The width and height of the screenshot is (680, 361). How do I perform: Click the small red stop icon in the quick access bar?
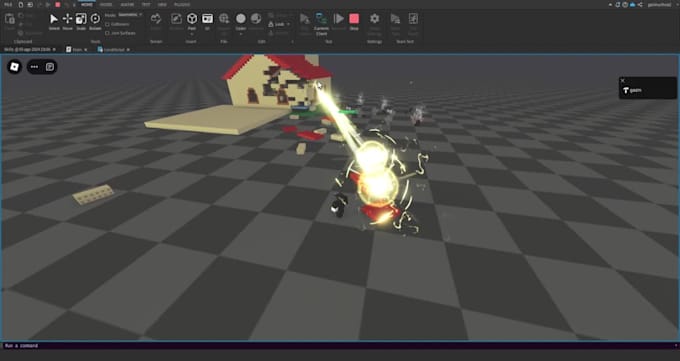58,4
